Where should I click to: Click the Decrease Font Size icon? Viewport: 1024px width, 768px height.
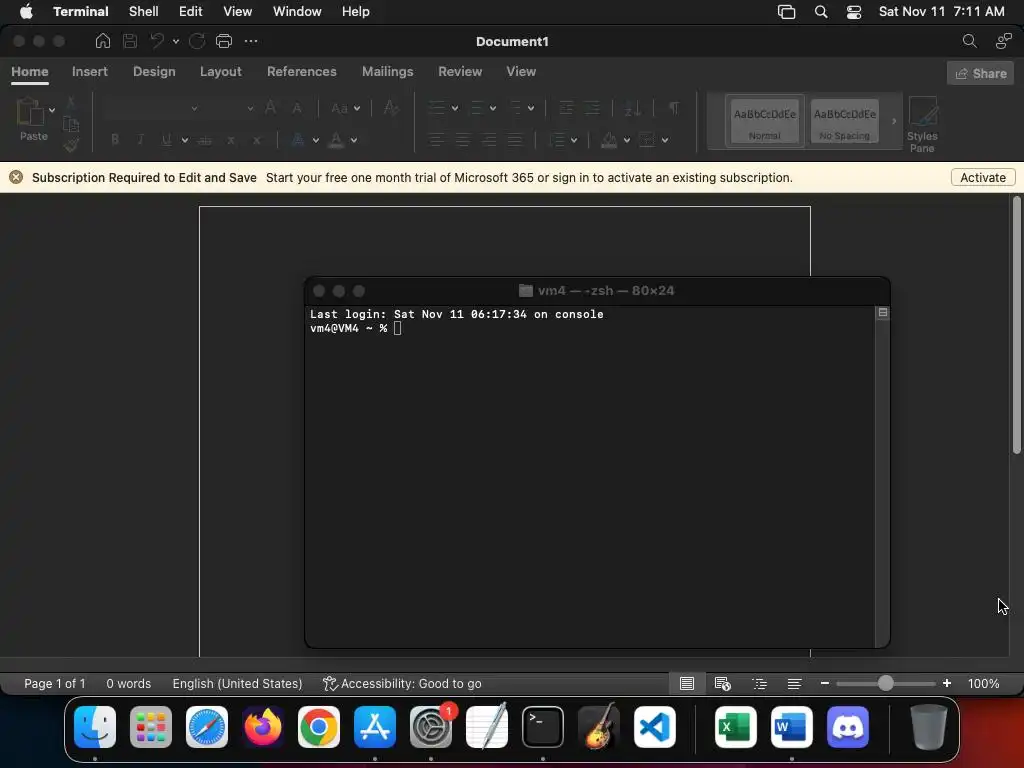296,108
